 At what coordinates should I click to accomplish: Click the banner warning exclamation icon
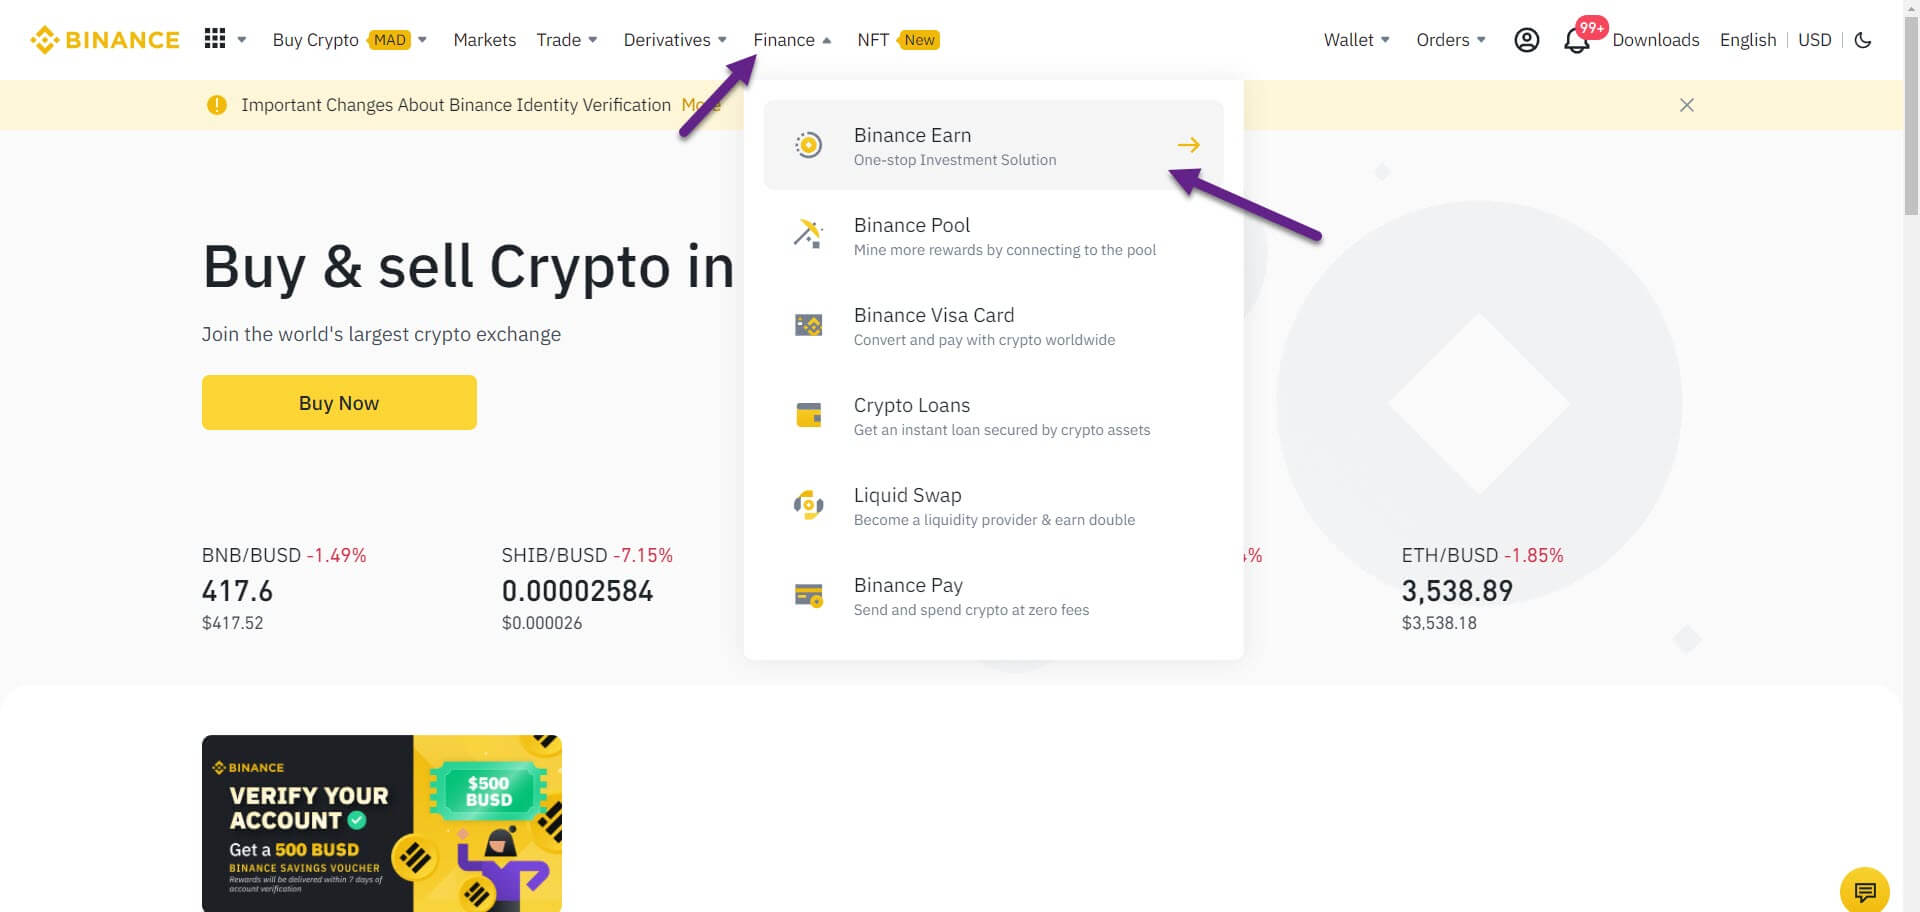pos(216,105)
